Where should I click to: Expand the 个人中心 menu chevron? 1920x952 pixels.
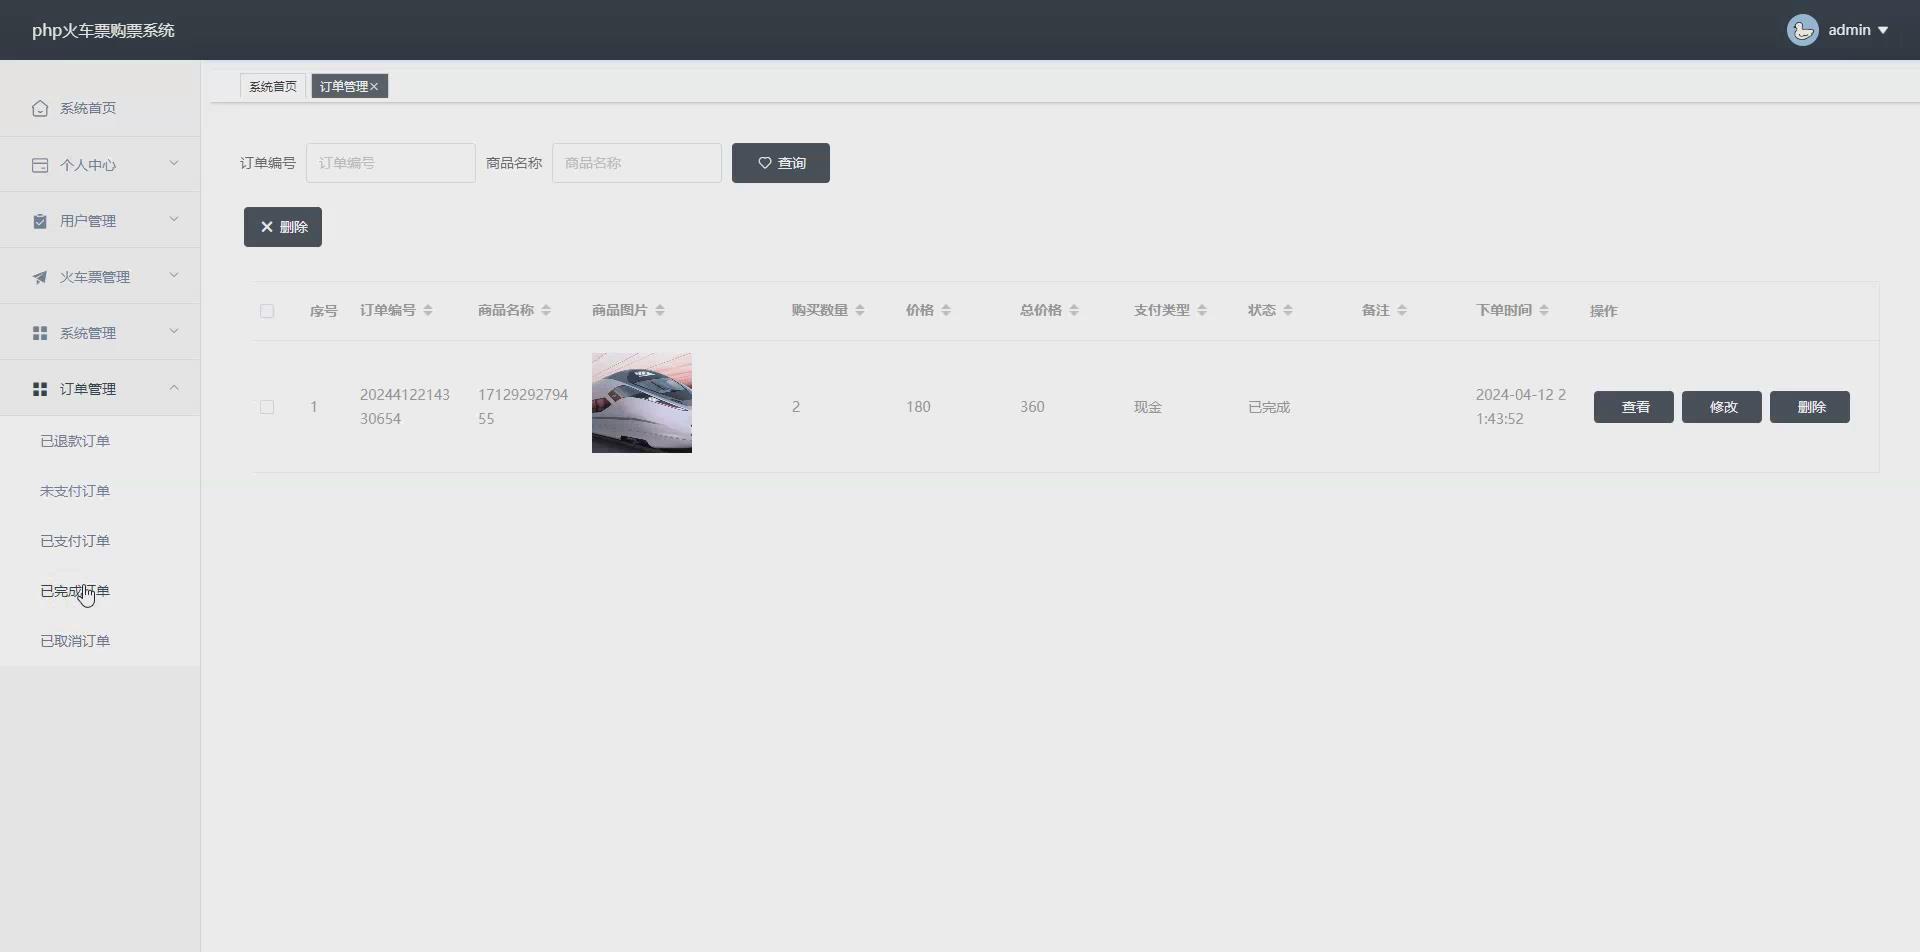tap(174, 163)
